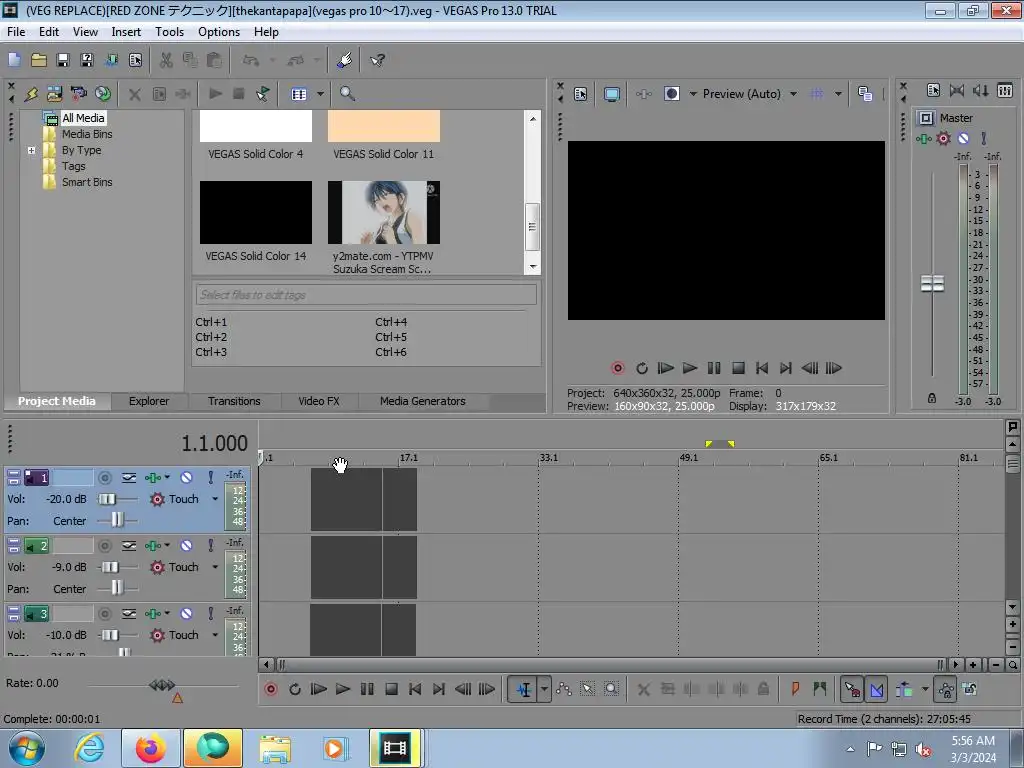Switch to the Explorer tab
The height and width of the screenshot is (768, 1024).
(149, 401)
